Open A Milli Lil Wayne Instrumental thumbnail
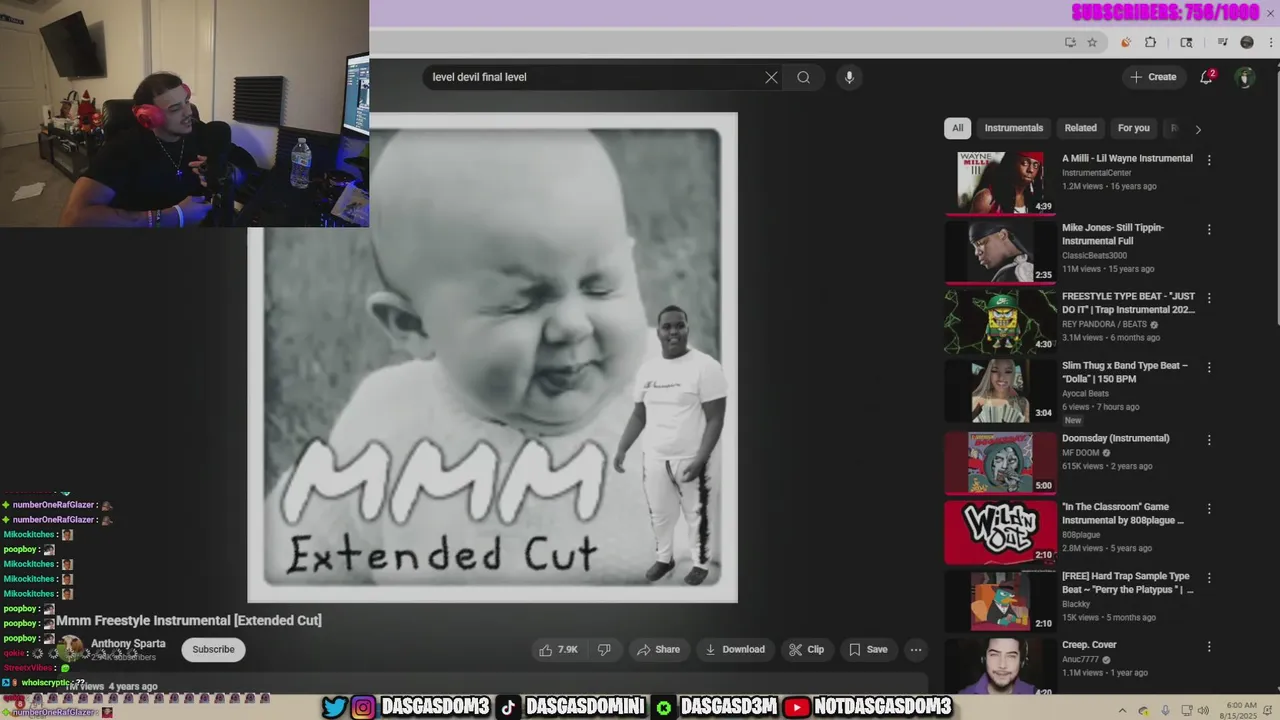Screen dimensions: 1280x720 click(x=1000, y=183)
